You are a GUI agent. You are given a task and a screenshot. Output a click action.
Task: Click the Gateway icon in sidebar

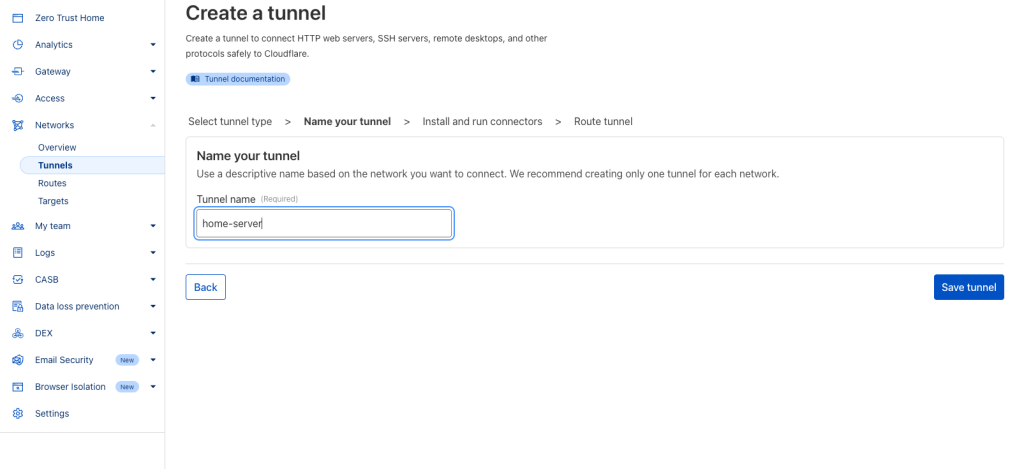18,72
